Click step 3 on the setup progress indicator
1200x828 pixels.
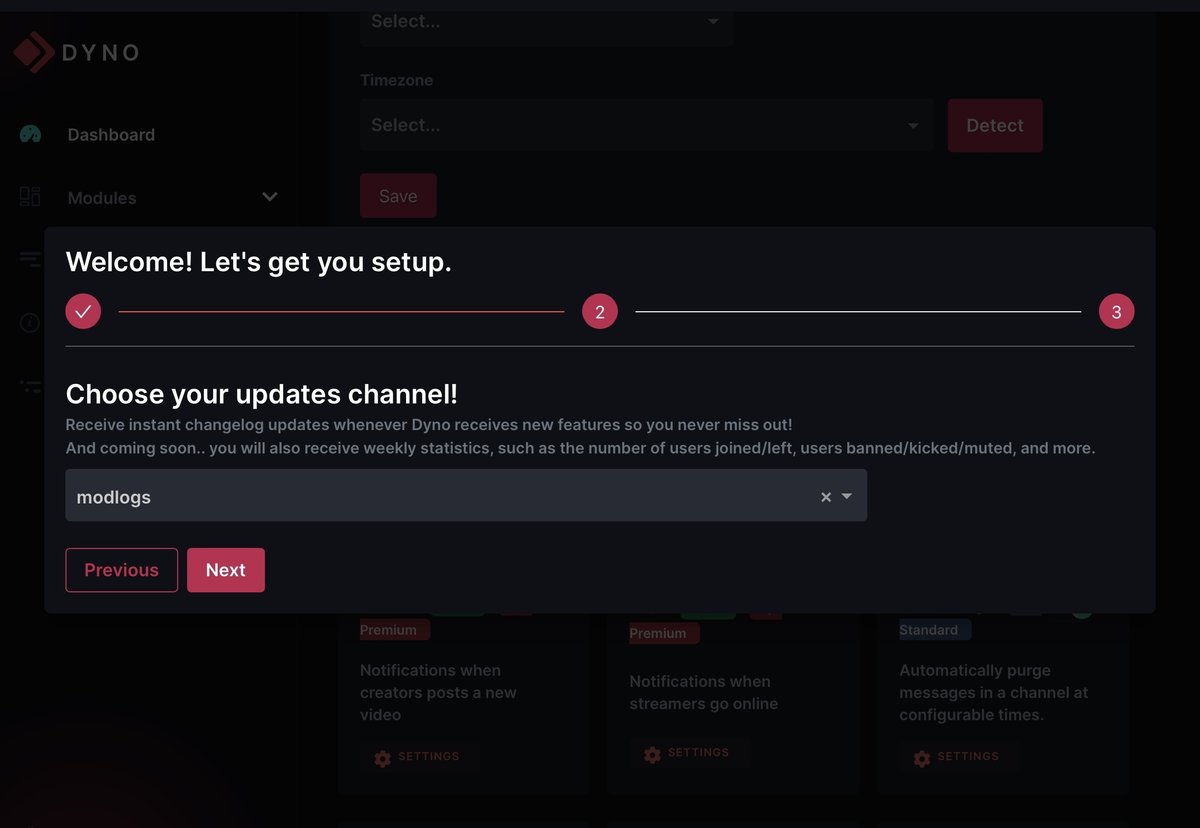(1116, 311)
